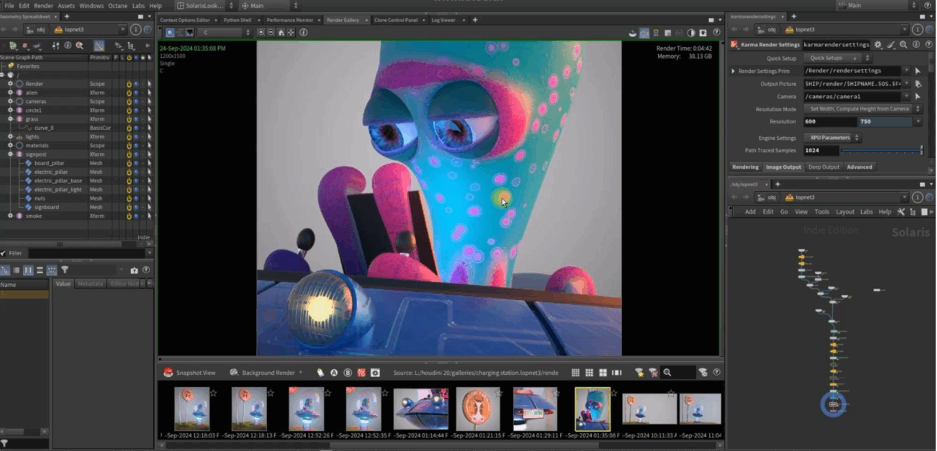Click the wrench icon in network editor toolbar
The width and height of the screenshot is (937, 451).
pos(900,211)
